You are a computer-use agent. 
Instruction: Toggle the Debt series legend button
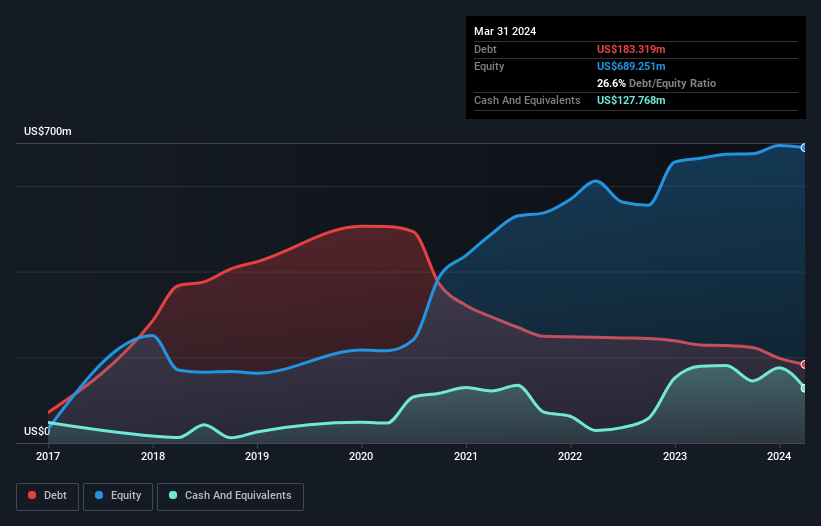click(47, 496)
